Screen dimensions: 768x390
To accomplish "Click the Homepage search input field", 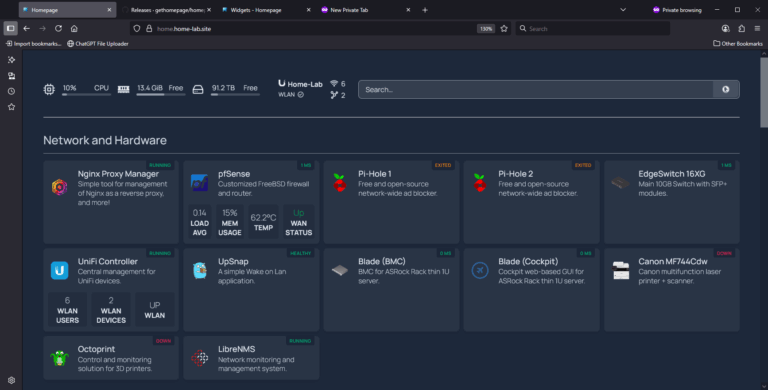I will [535, 90].
